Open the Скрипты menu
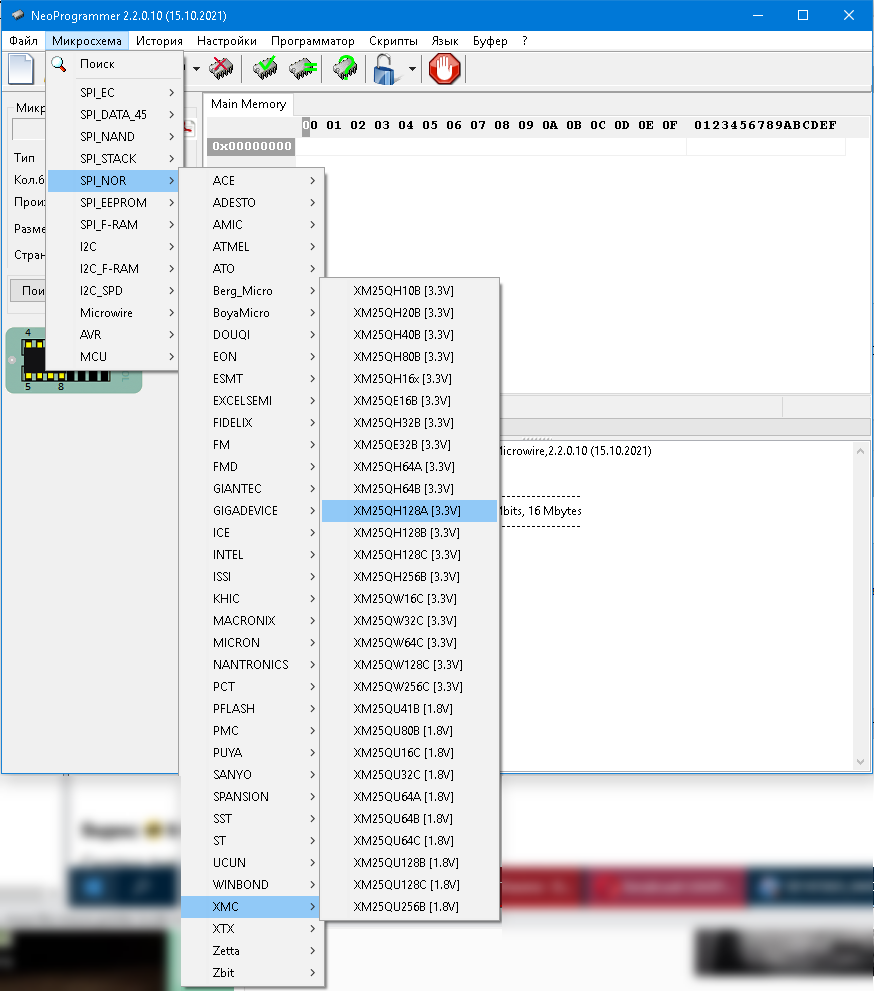874x991 pixels. click(393, 41)
